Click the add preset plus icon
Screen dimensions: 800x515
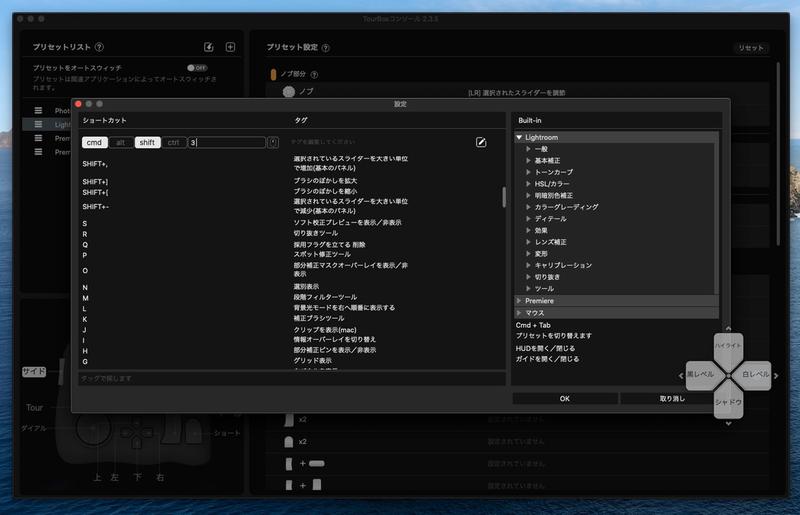(231, 47)
